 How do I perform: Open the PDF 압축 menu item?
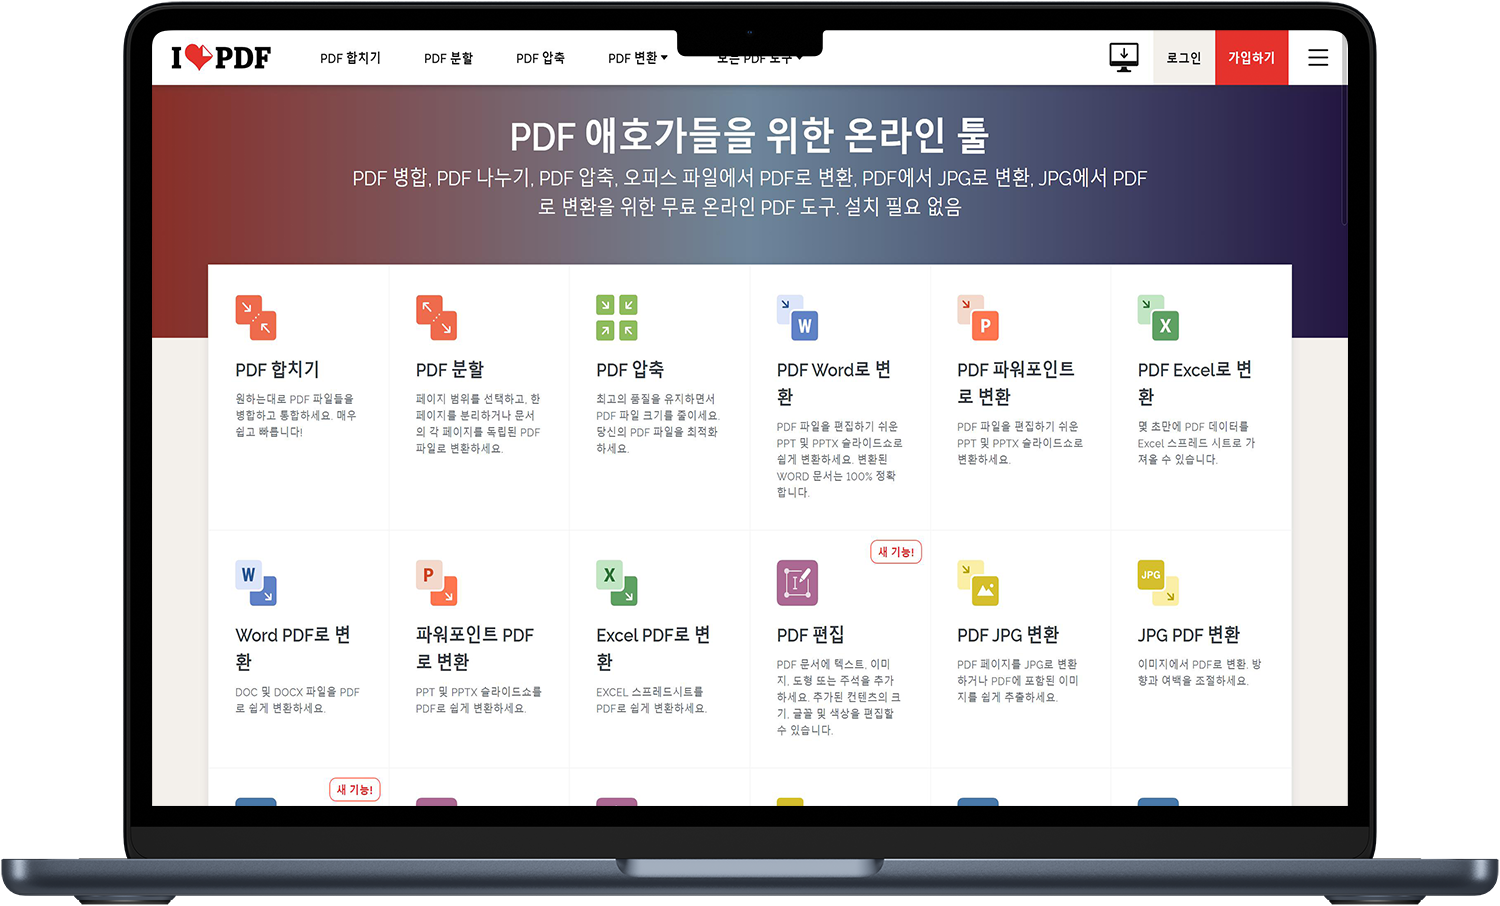click(x=540, y=58)
